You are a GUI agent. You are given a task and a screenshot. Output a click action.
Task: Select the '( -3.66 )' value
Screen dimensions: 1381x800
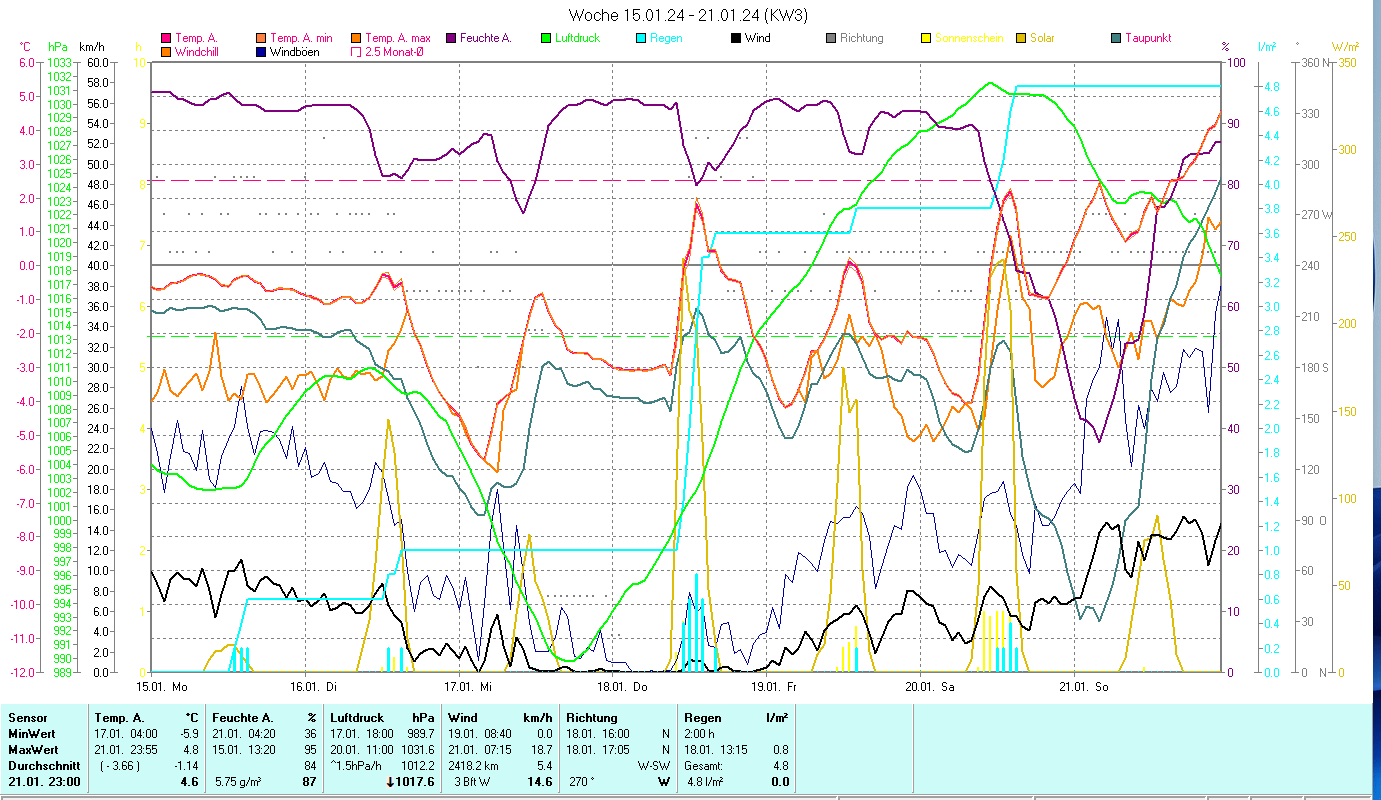coord(120,766)
